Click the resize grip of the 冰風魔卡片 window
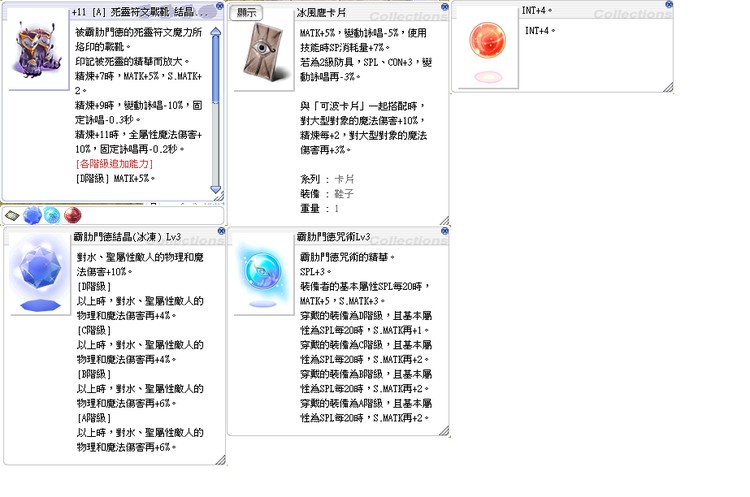The image size is (750, 497). (444, 220)
